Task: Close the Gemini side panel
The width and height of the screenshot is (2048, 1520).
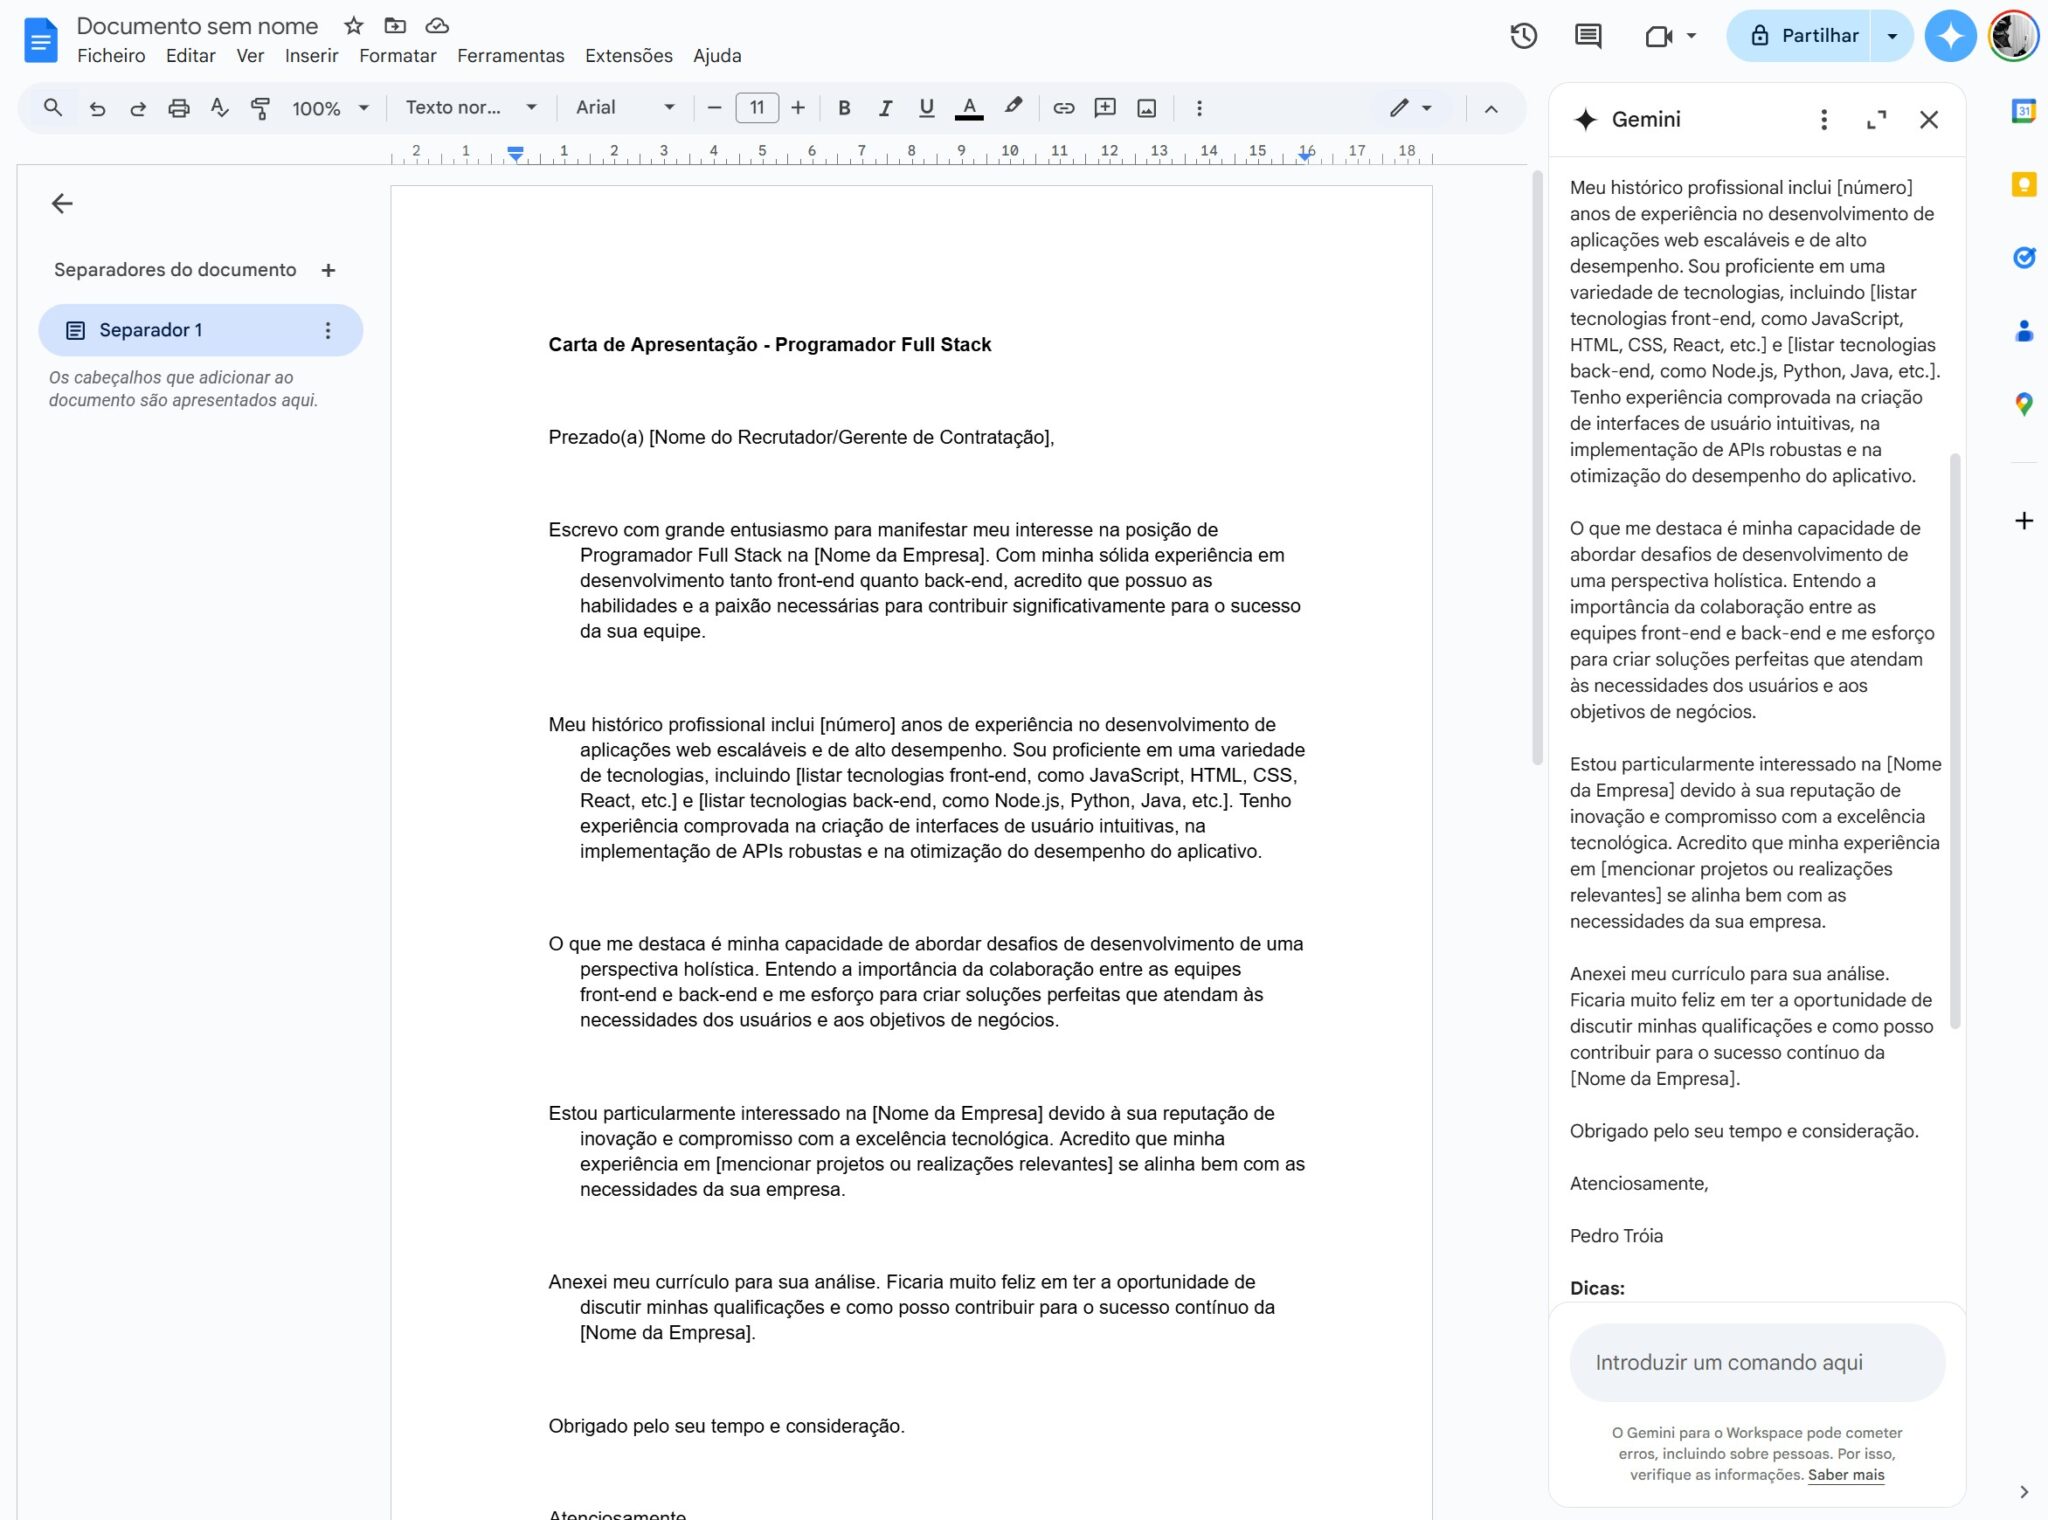Action: tap(1929, 120)
